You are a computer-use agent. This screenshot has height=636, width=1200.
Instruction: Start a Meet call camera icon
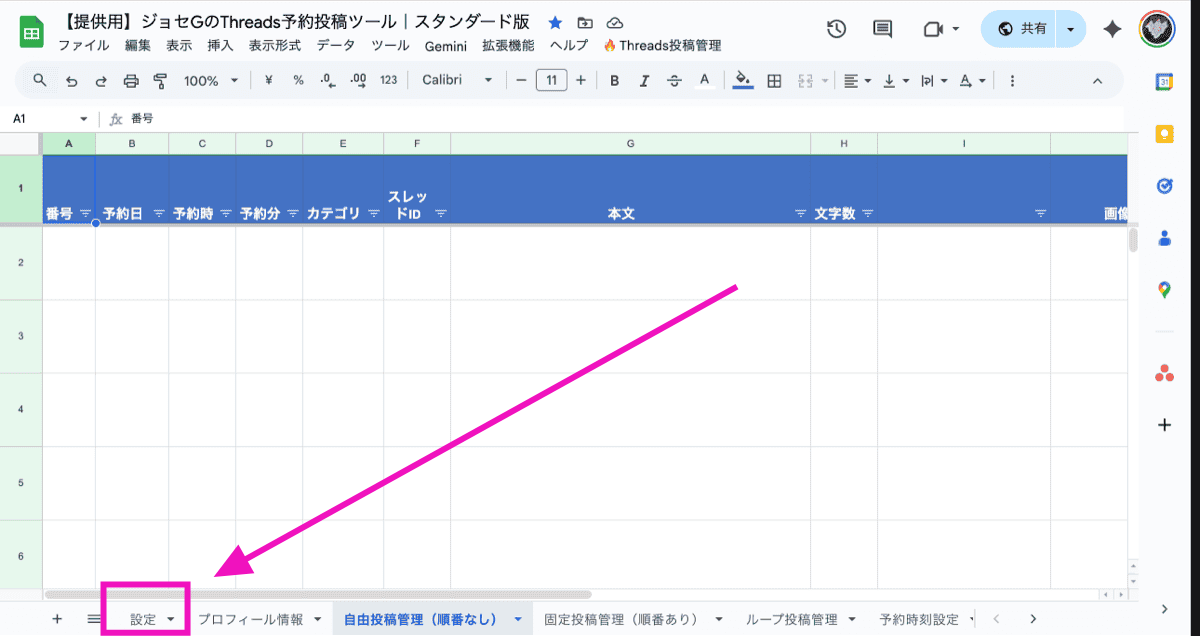click(934, 29)
